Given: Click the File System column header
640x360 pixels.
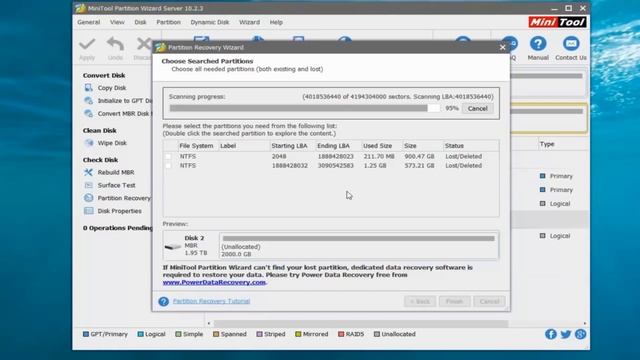Looking at the screenshot, I should [x=196, y=146].
